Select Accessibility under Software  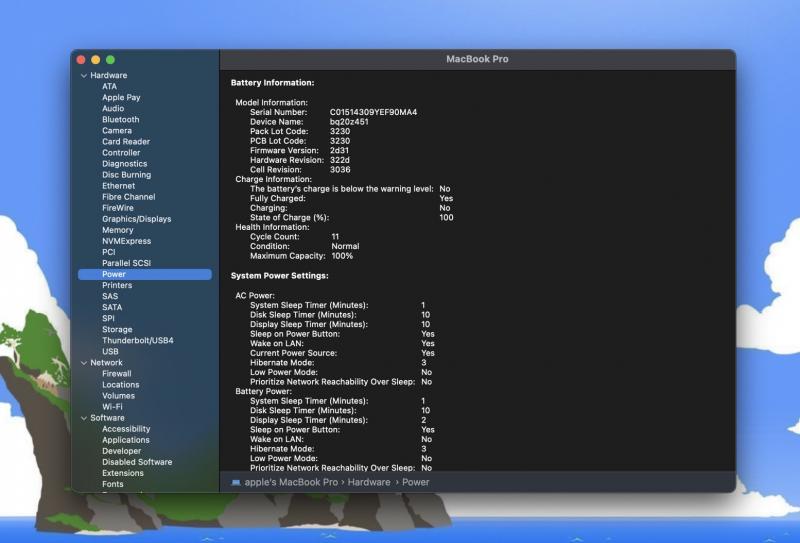(126, 429)
